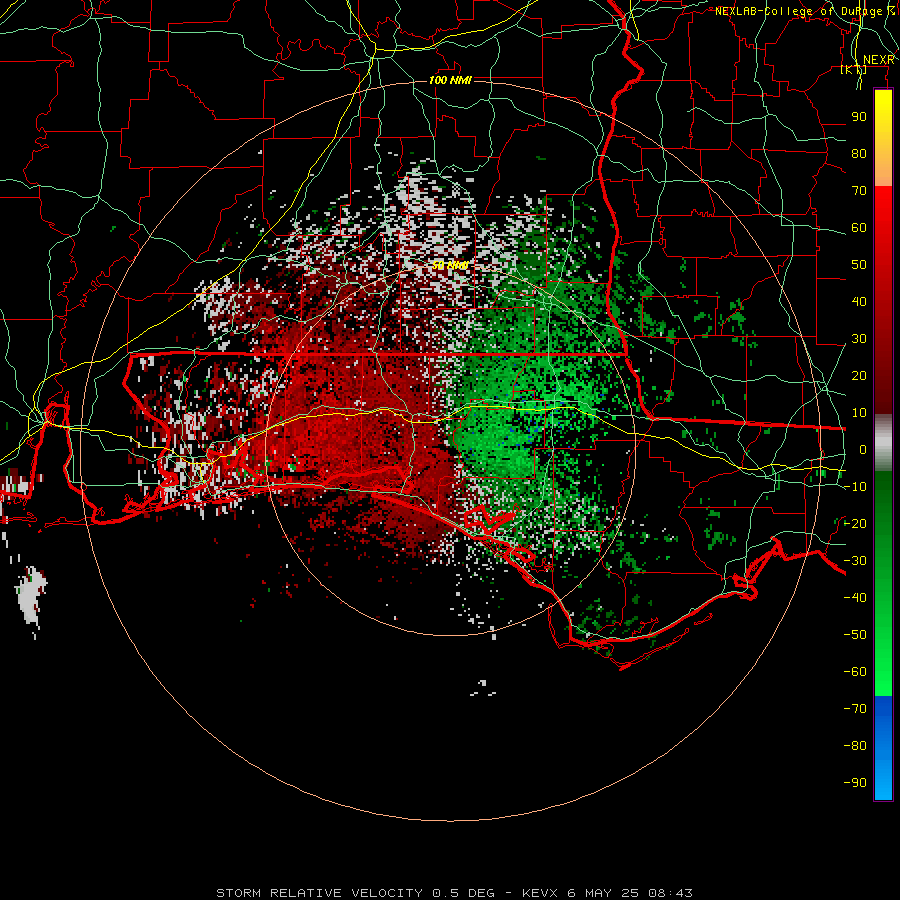Click the -10 value on the velocity scale

[855, 487]
